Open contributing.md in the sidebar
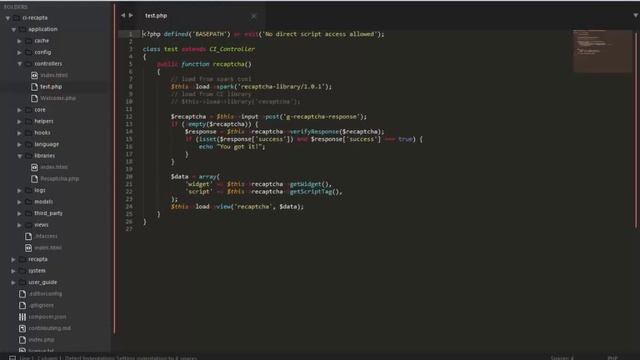The image size is (640, 360). tap(49, 328)
